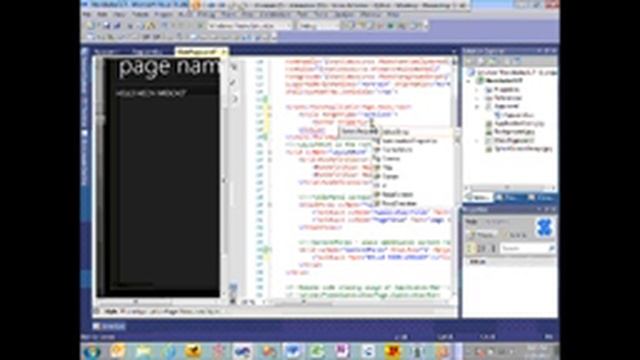Select App.xaml.cs in Solution Explorer
Viewport: 640px width, 360px height.
[514, 115]
